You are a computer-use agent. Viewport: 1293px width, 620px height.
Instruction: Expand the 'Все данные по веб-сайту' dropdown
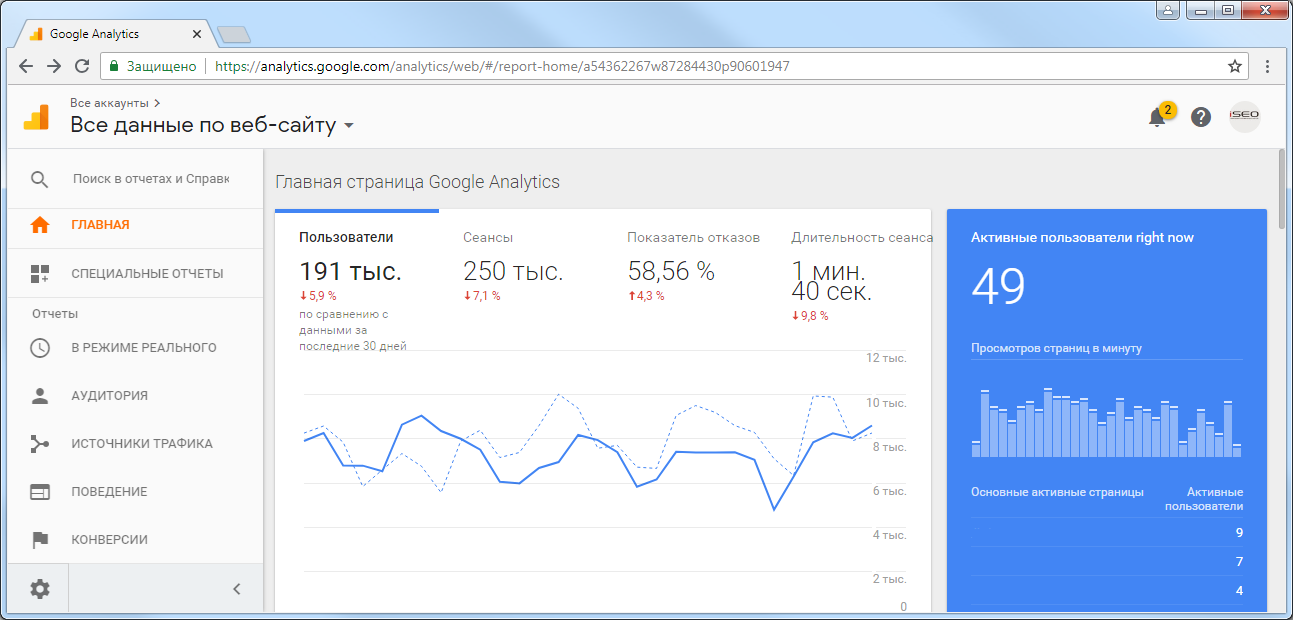(x=349, y=126)
